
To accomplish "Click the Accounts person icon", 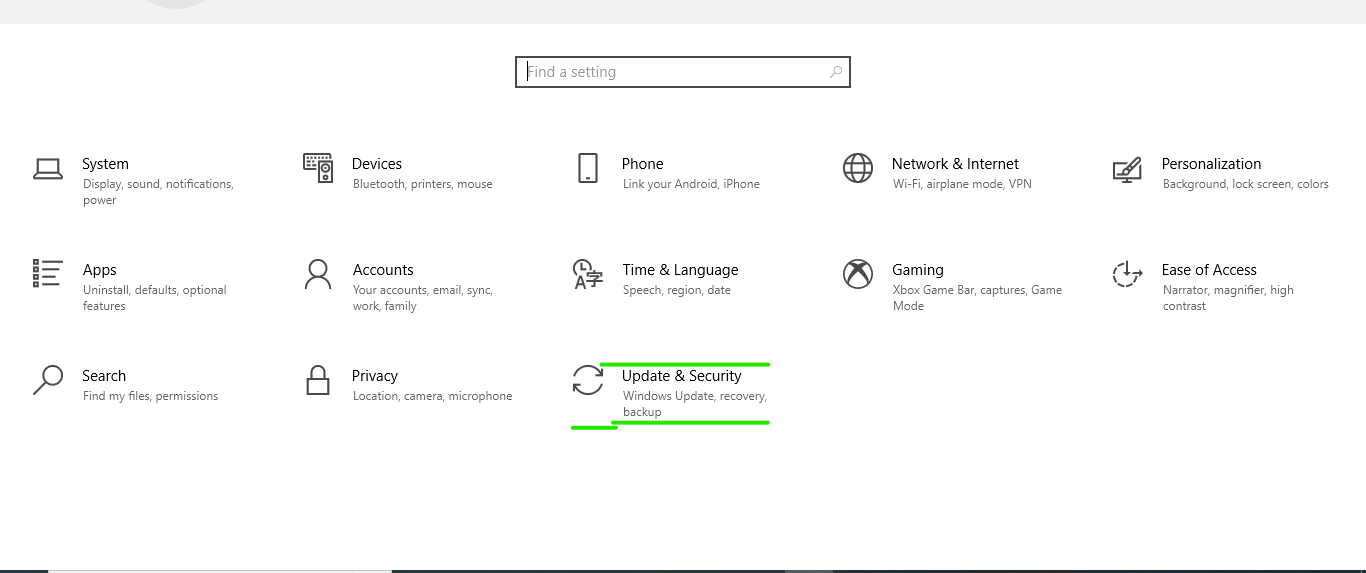I will (318, 274).
